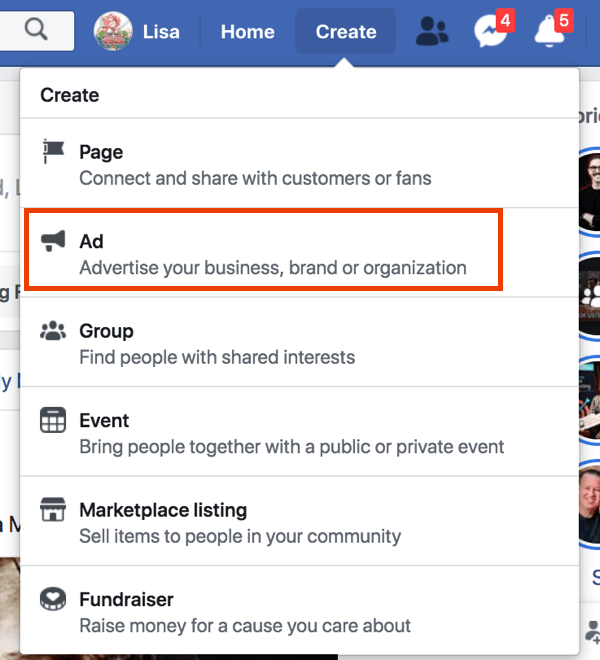Image resolution: width=600 pixels, height=660 pixels.
Task: Click the Fundraiser heart coin icon
Action: 53,599
